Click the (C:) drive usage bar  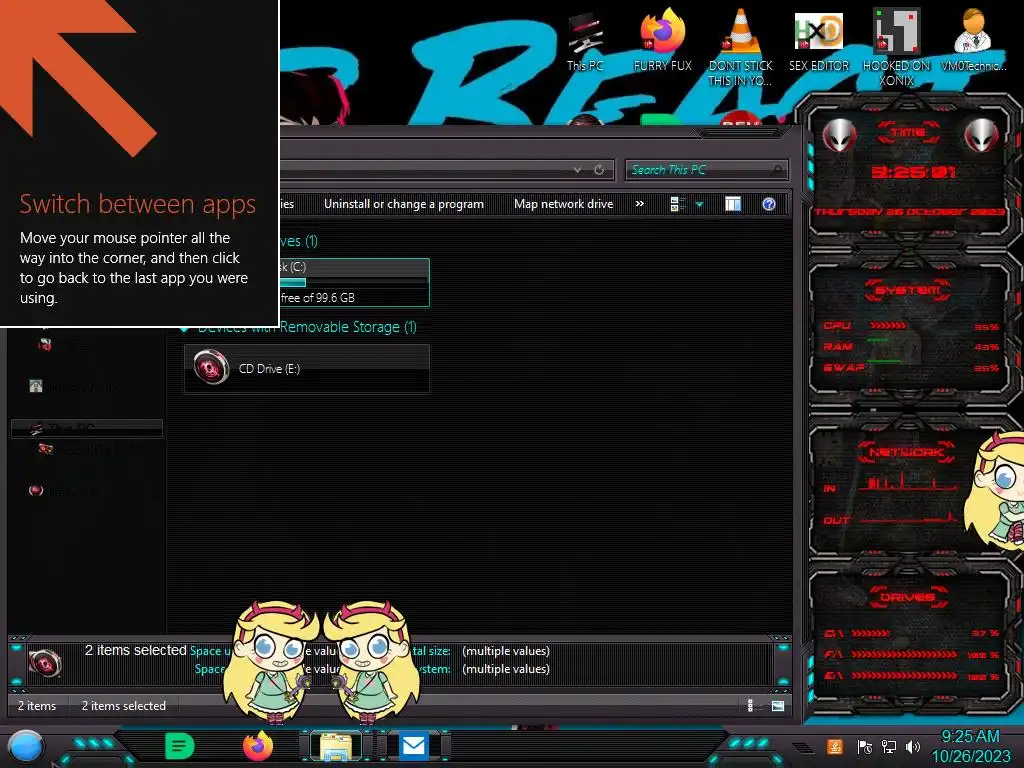(353, 283)
